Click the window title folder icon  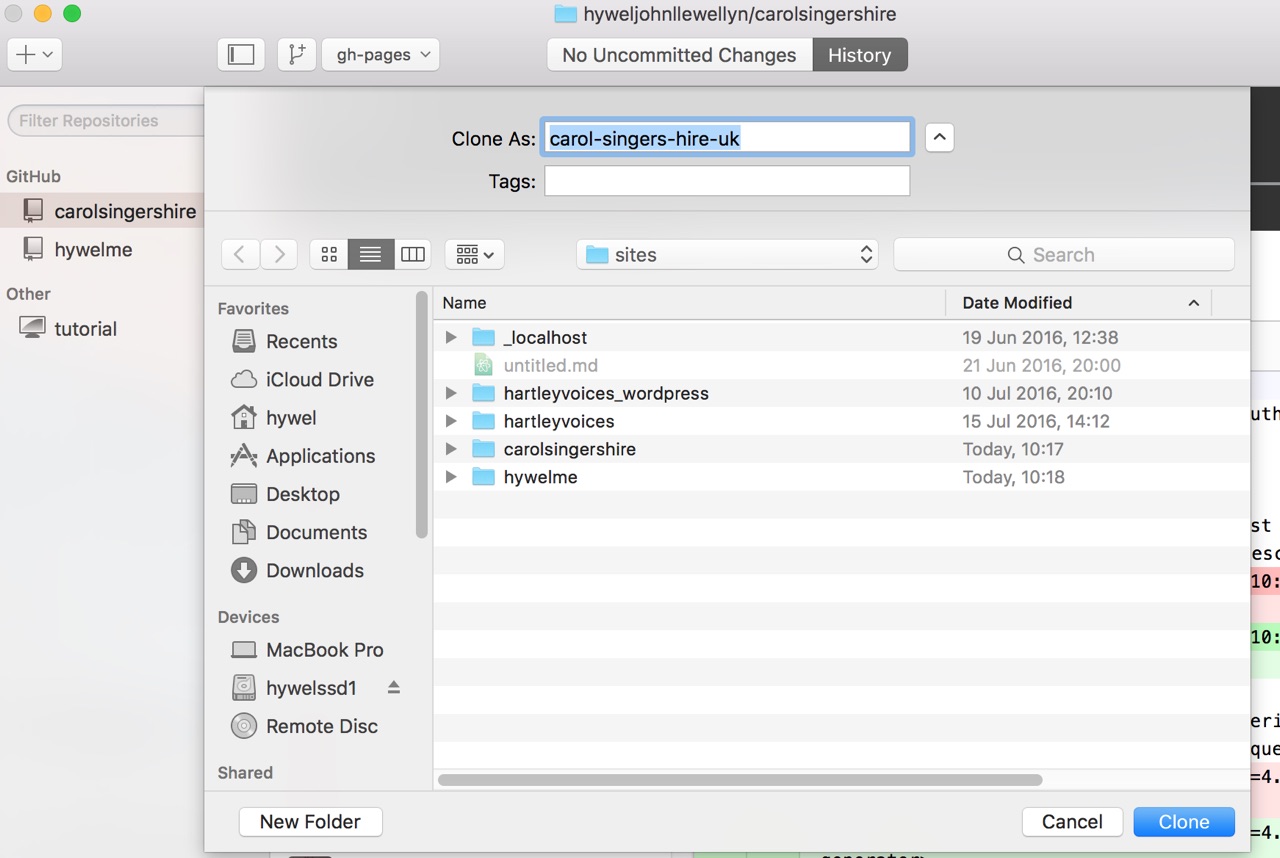tap(565, 14)
